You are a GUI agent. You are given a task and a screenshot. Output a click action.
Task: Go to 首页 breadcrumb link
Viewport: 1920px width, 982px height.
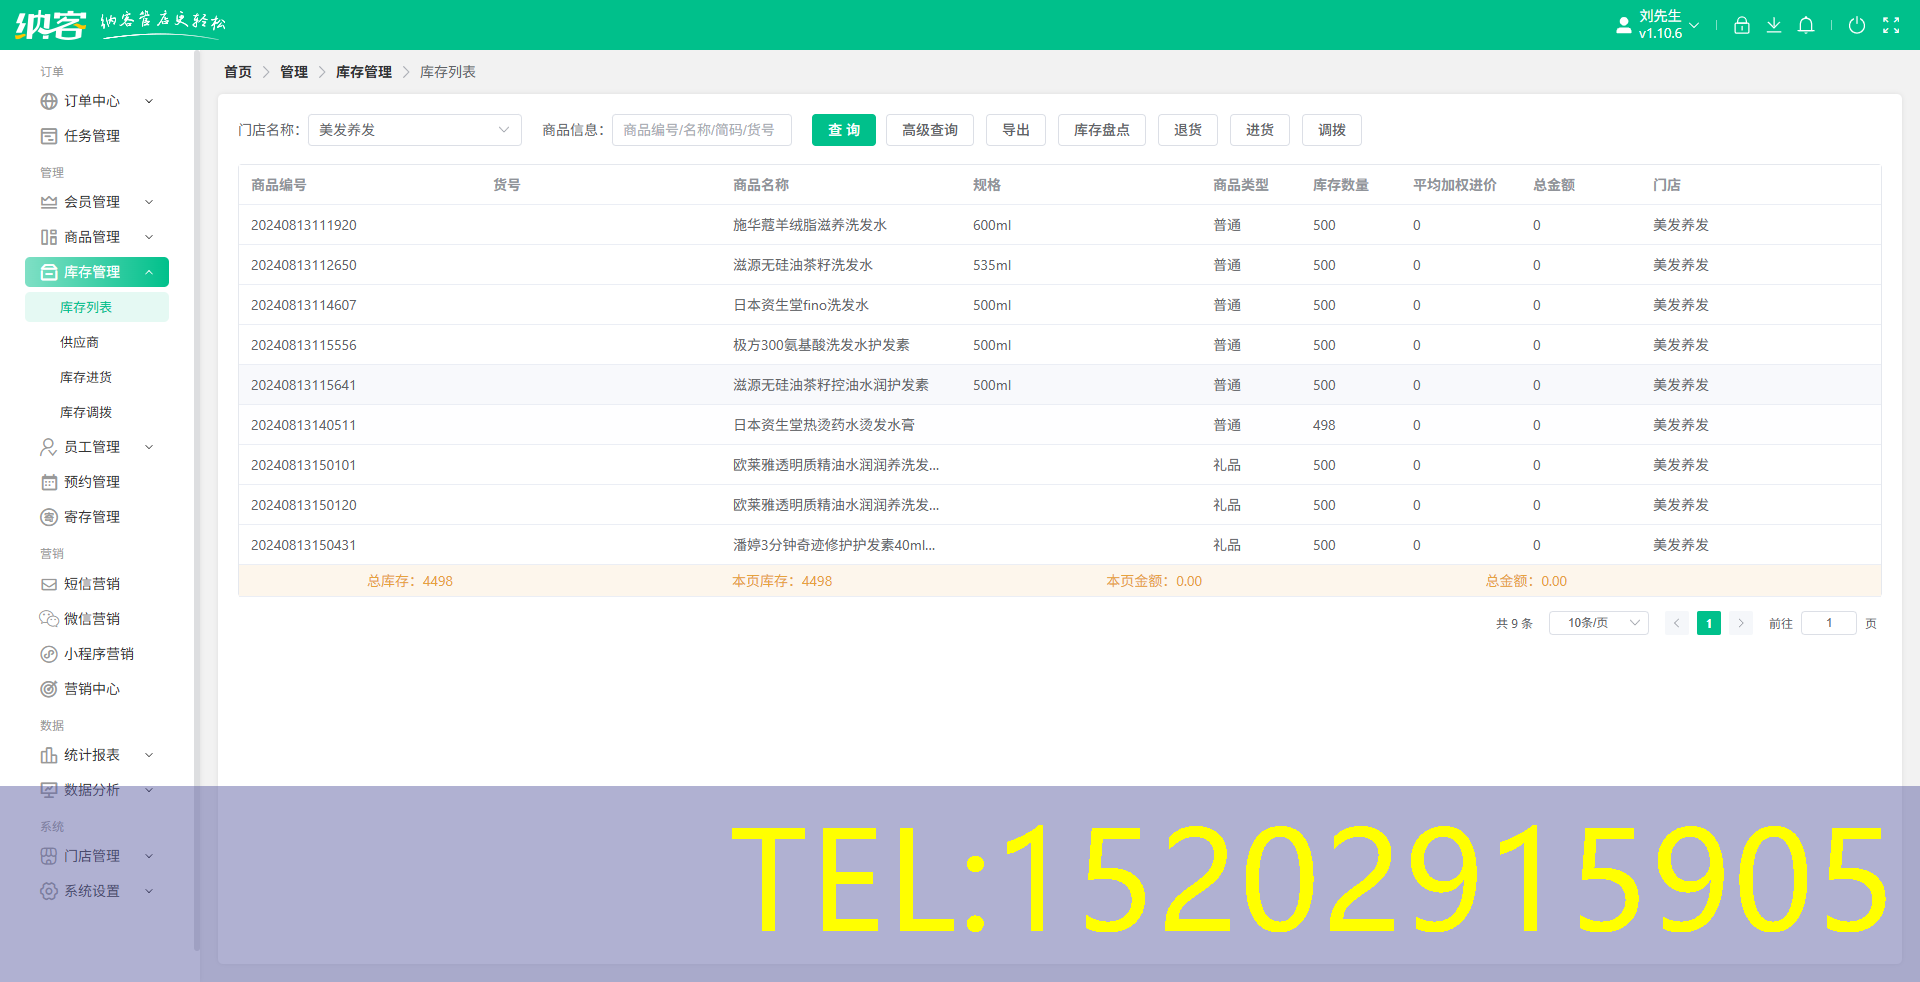click(x=238, y=72)
